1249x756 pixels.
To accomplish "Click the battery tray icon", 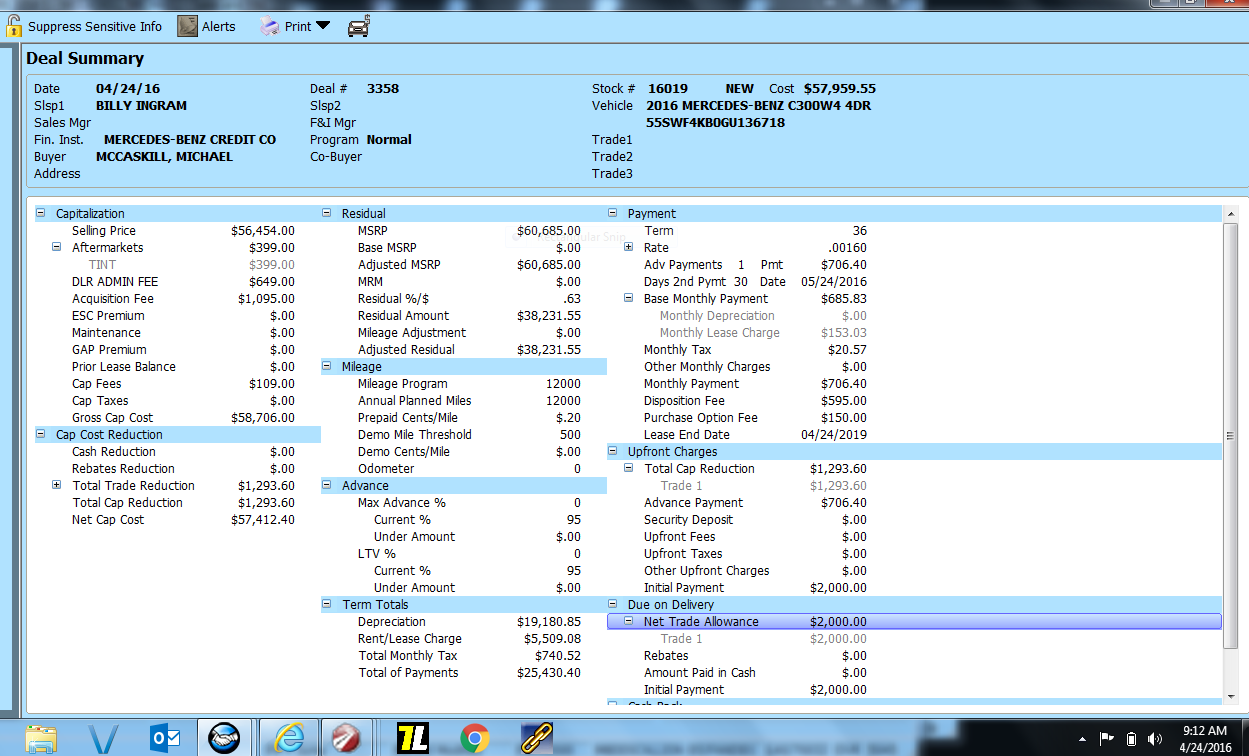I will [x=1132, y=739].
